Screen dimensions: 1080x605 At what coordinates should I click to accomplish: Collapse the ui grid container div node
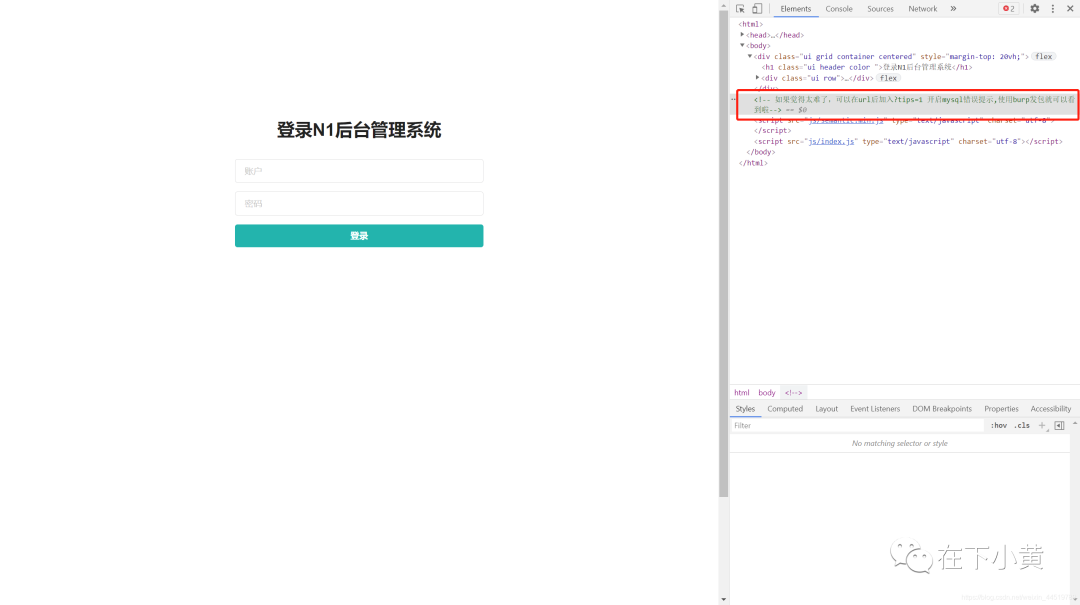click(750, 57)
